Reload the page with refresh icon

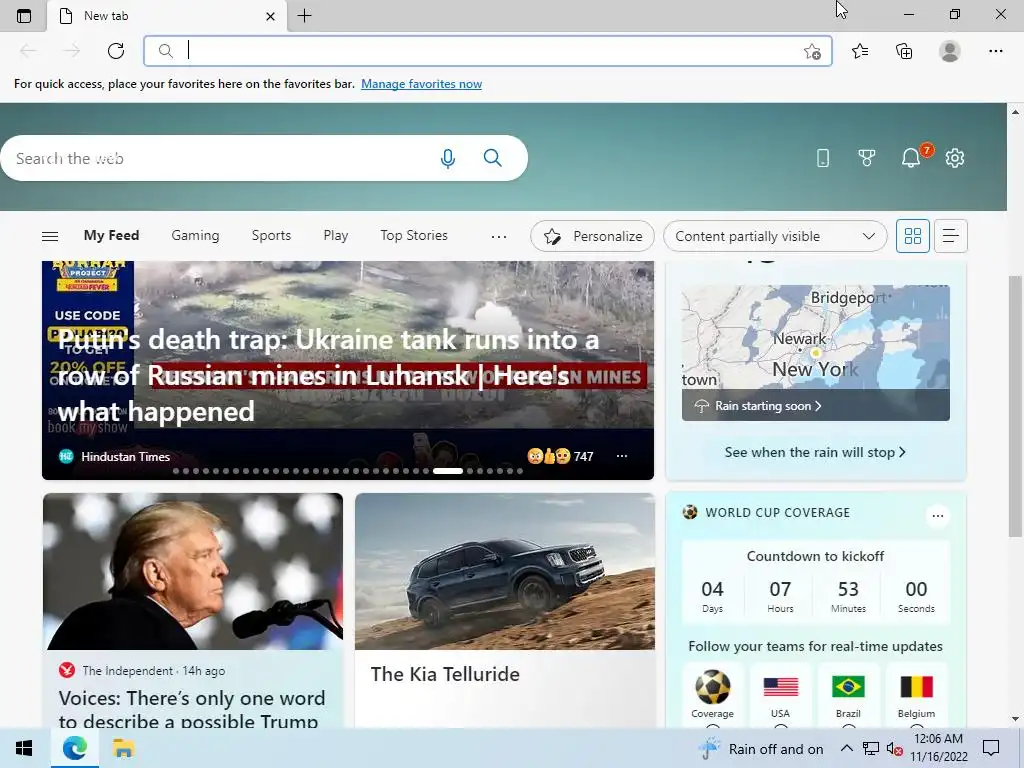[x=116, y=51]
